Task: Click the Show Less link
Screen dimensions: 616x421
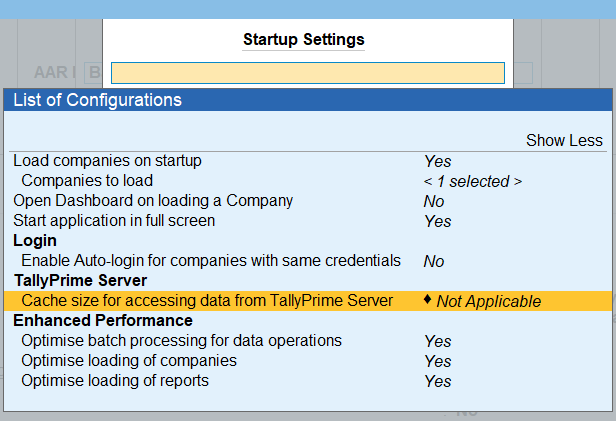Action: [564, 141]
